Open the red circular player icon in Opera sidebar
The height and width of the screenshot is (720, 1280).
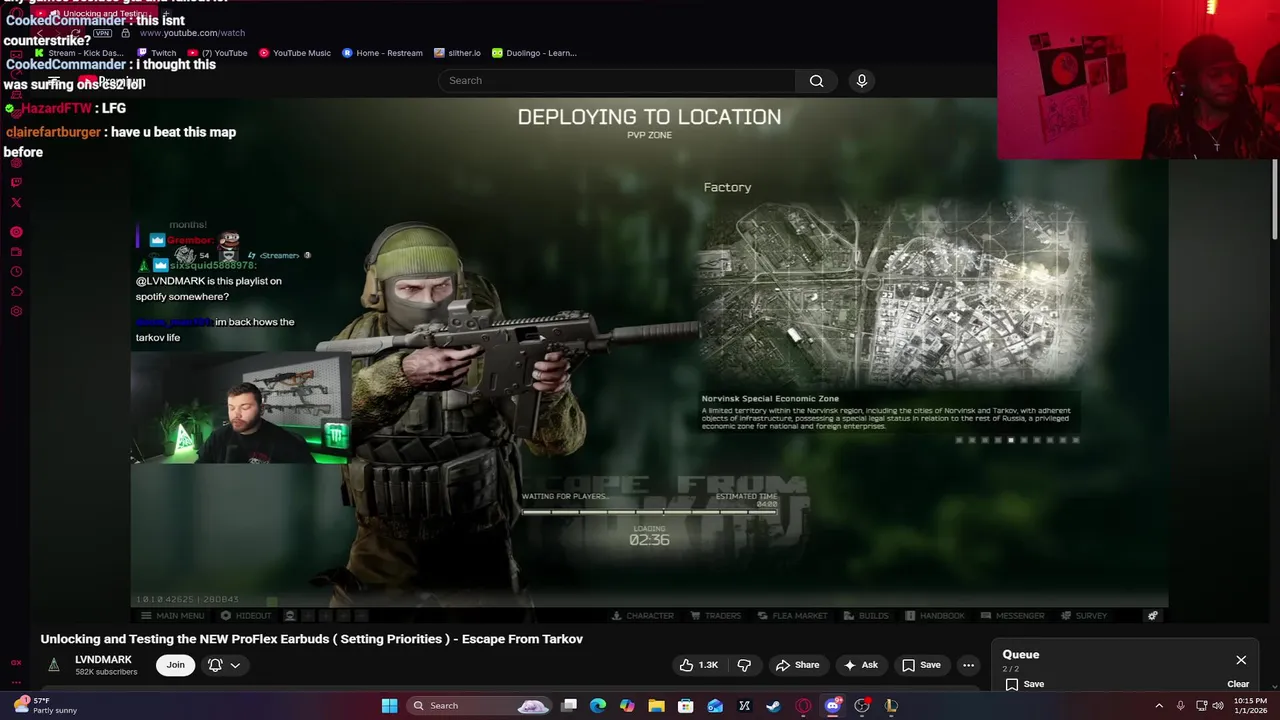tap(16, 232)
